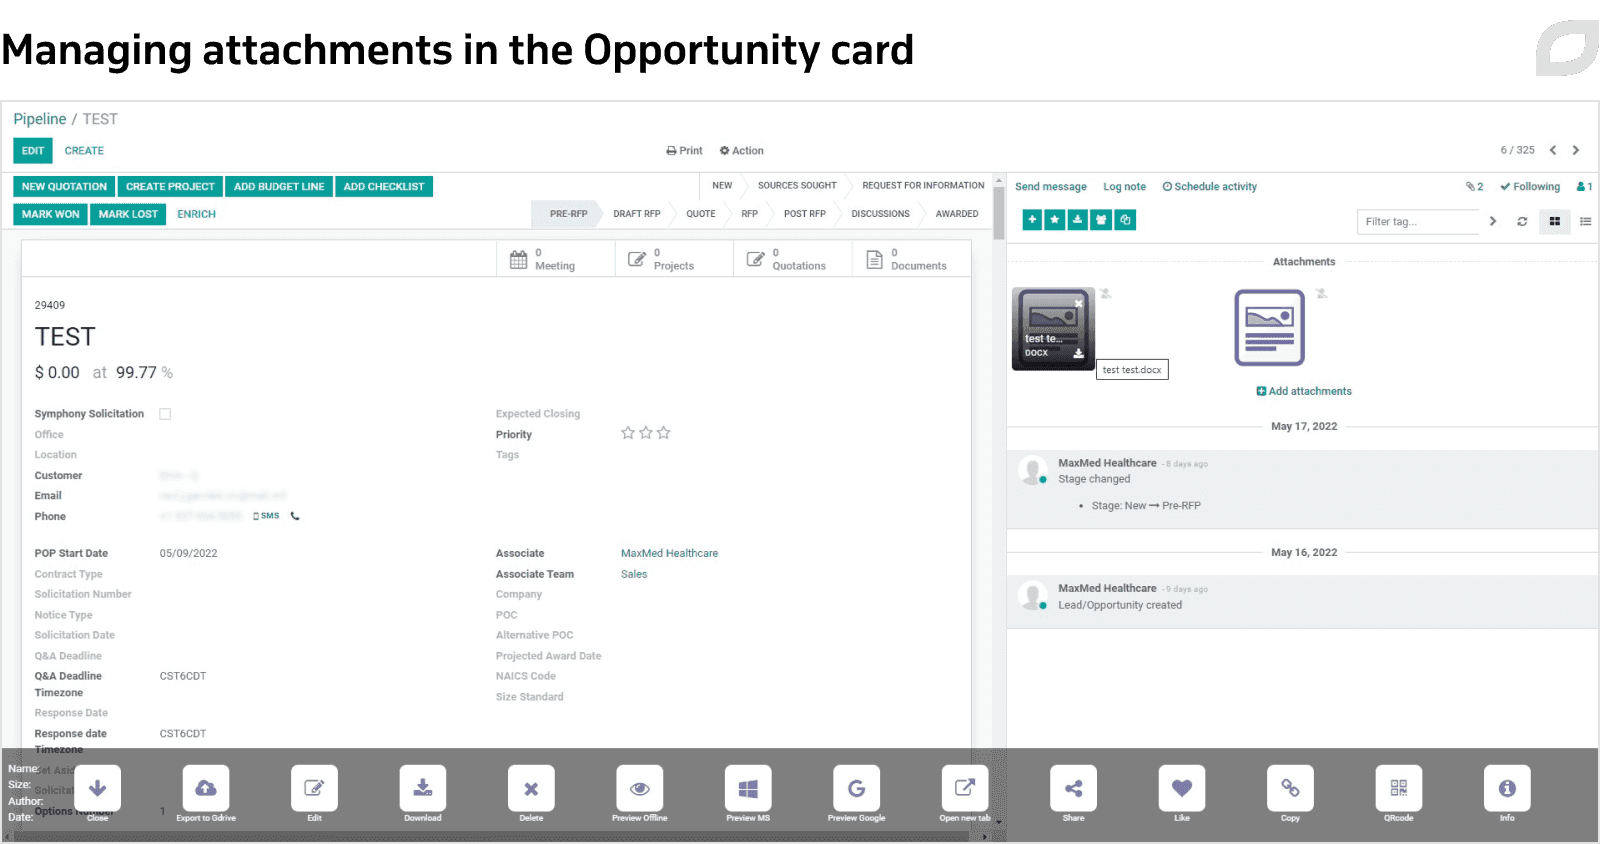Switch attachments to list view
Screen dimensions: 1600x844
click(1586, 222)
